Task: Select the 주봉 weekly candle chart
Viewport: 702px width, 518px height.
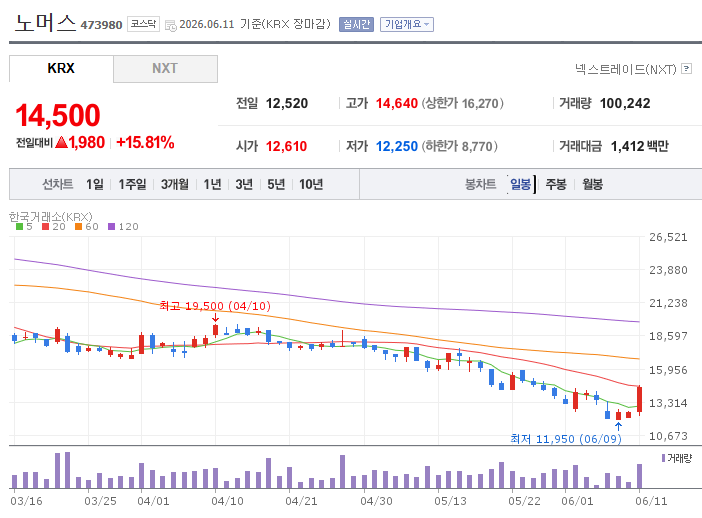Action: [556, 184]
